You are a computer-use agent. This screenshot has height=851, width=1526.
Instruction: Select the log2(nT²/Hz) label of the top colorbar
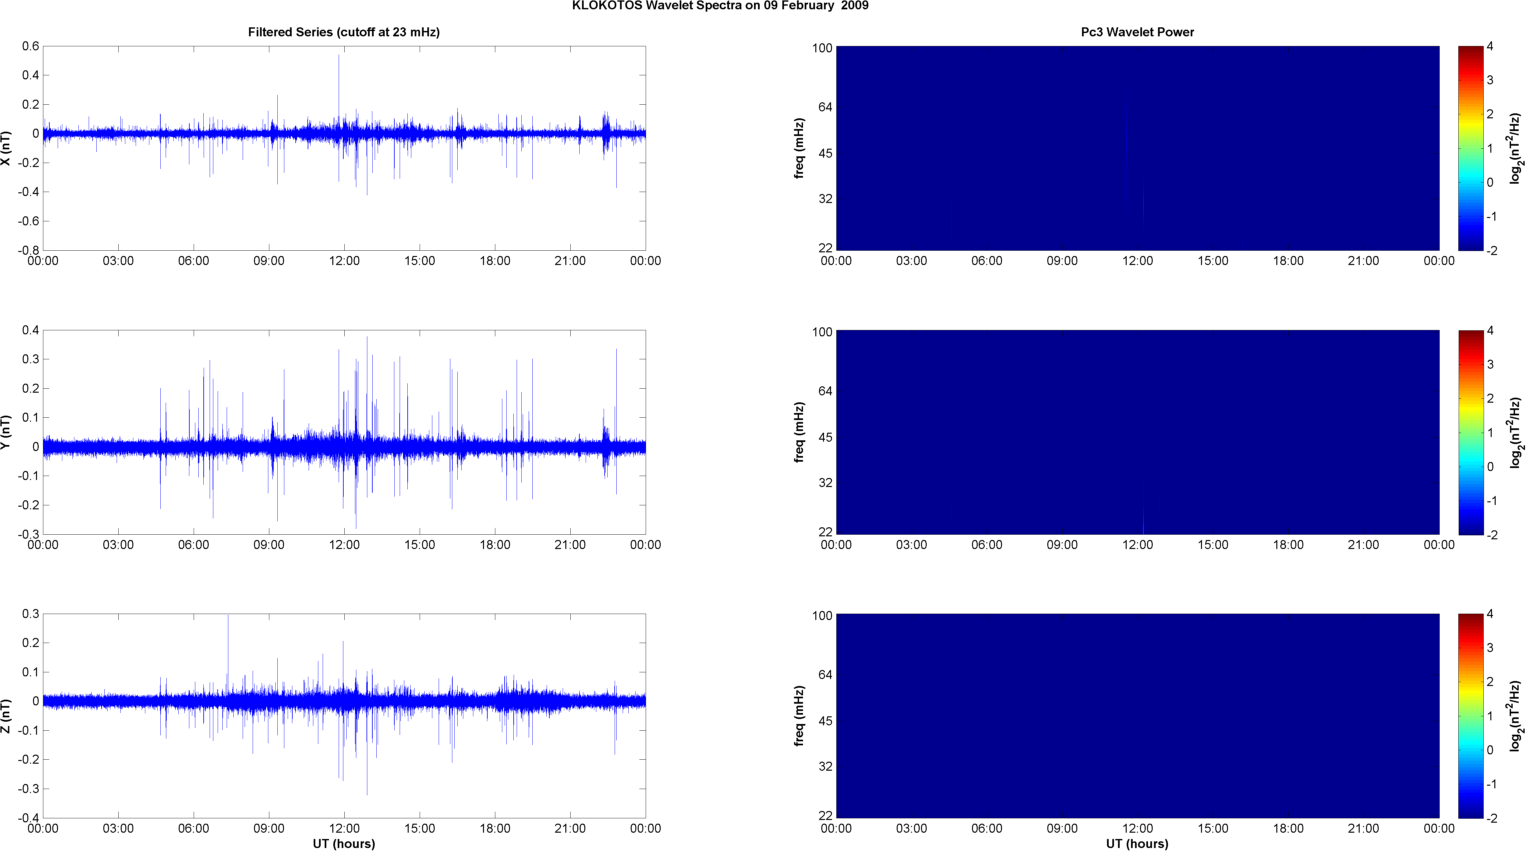[x=1516, y=148]
